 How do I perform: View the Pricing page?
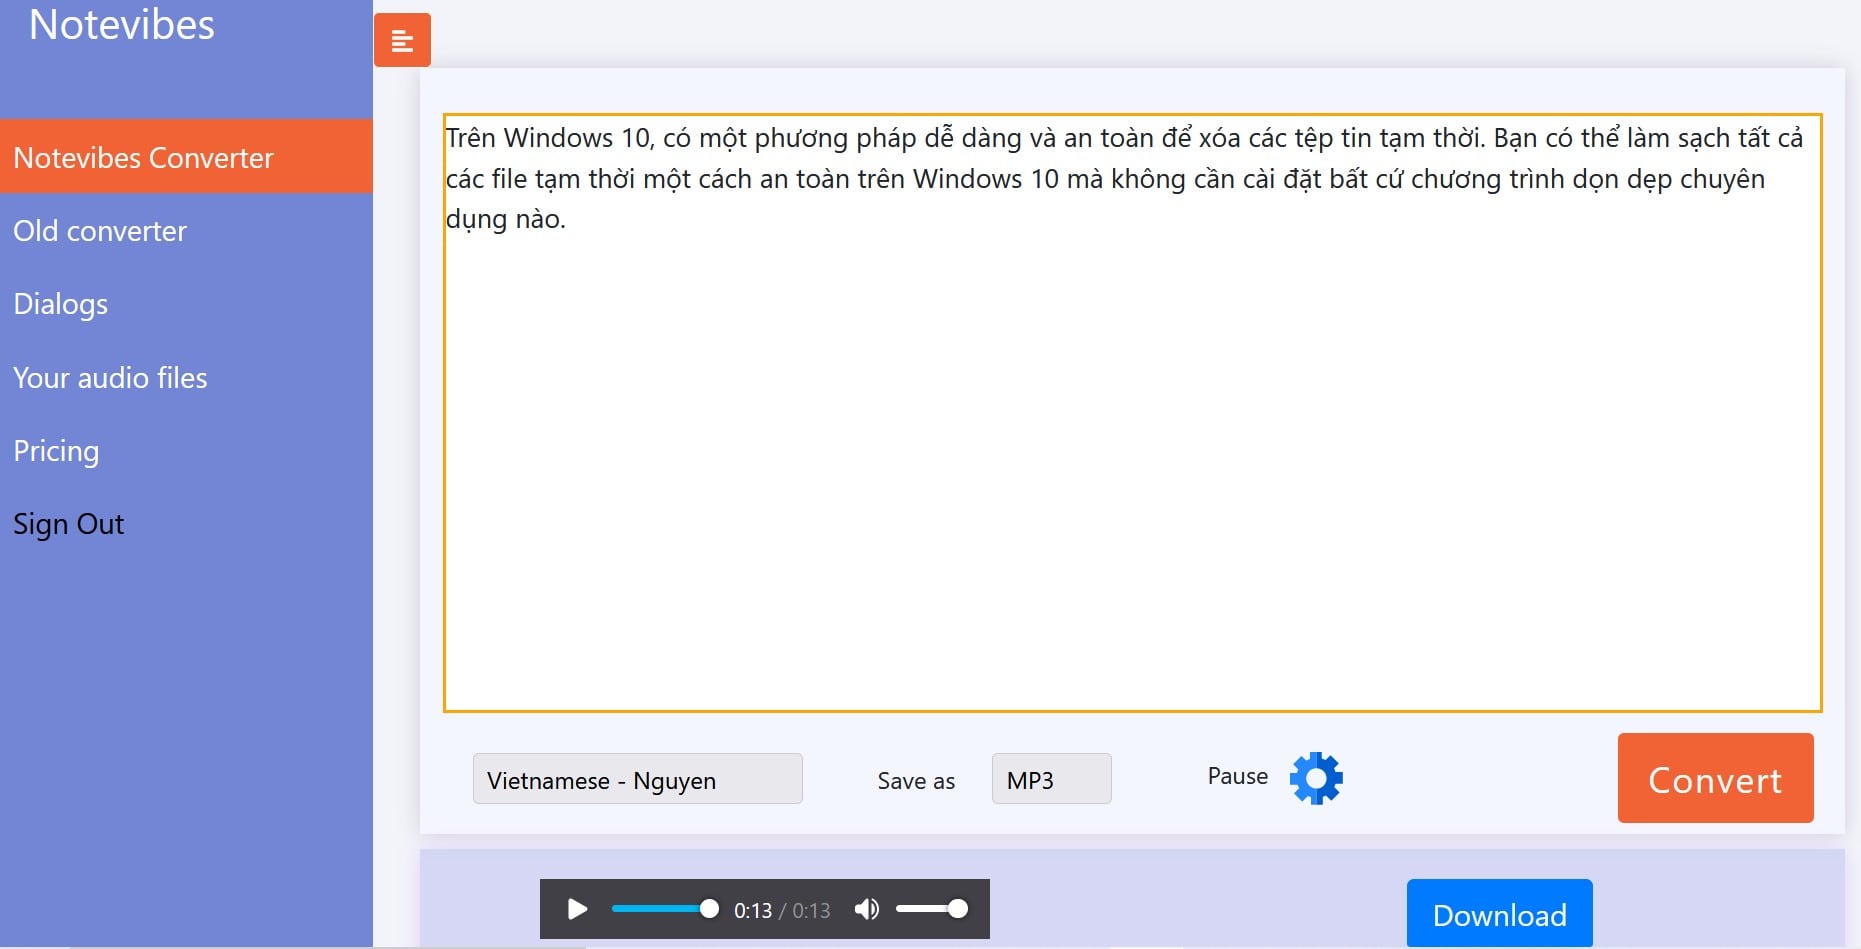[x=56, y=452]
